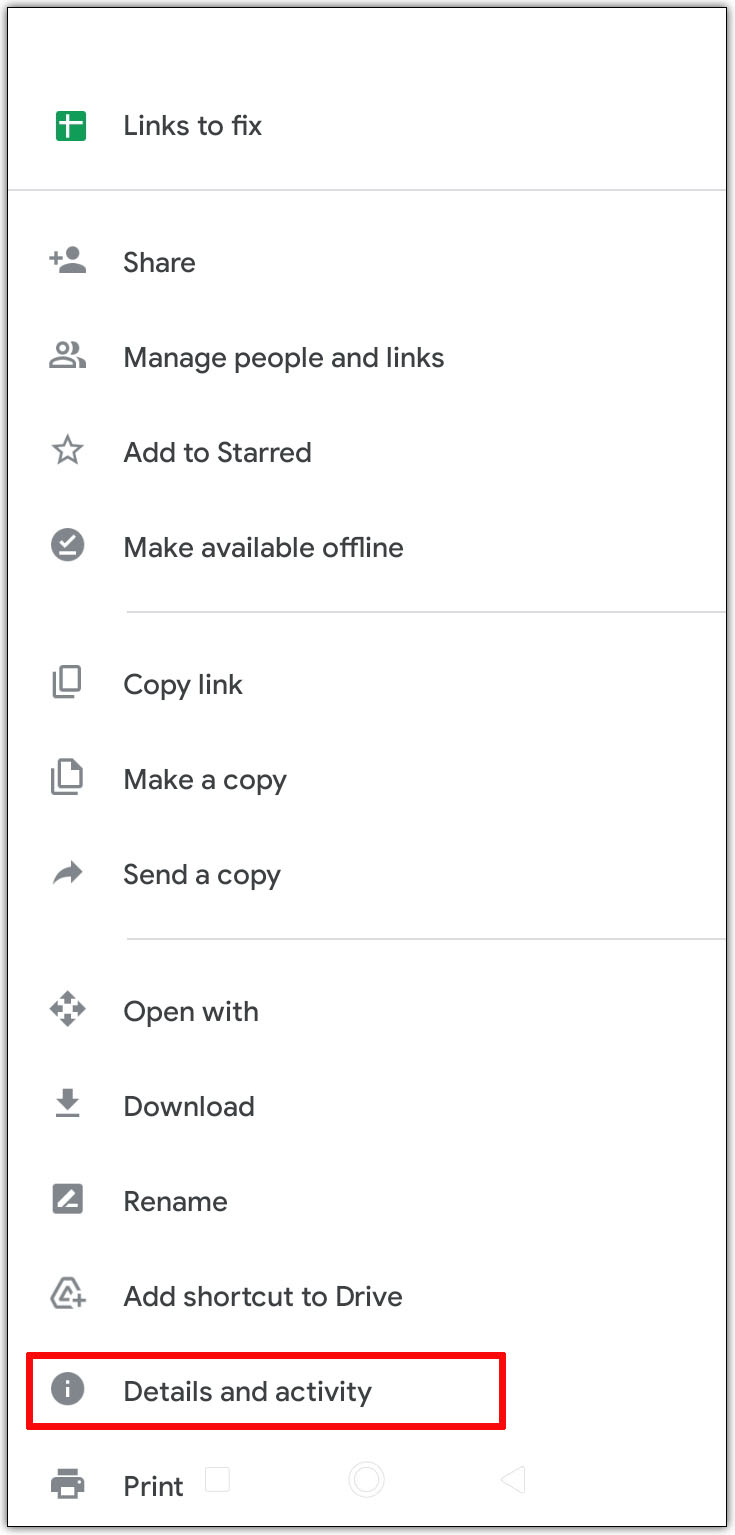Click the Download arrow icon
This screenshot has width=735, height=1535.
tap(68, 1104)
